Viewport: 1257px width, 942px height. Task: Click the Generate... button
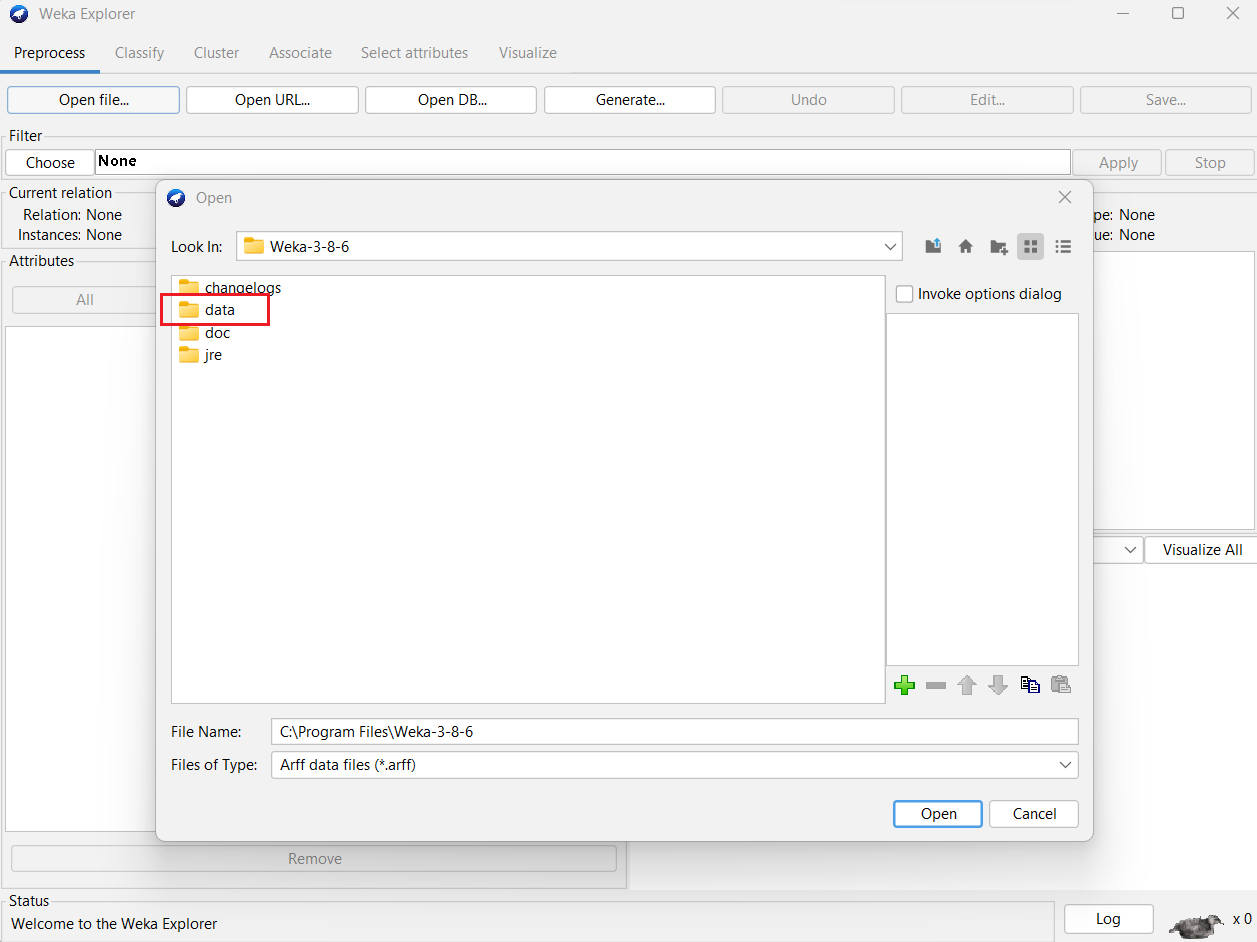click(630, 100)
